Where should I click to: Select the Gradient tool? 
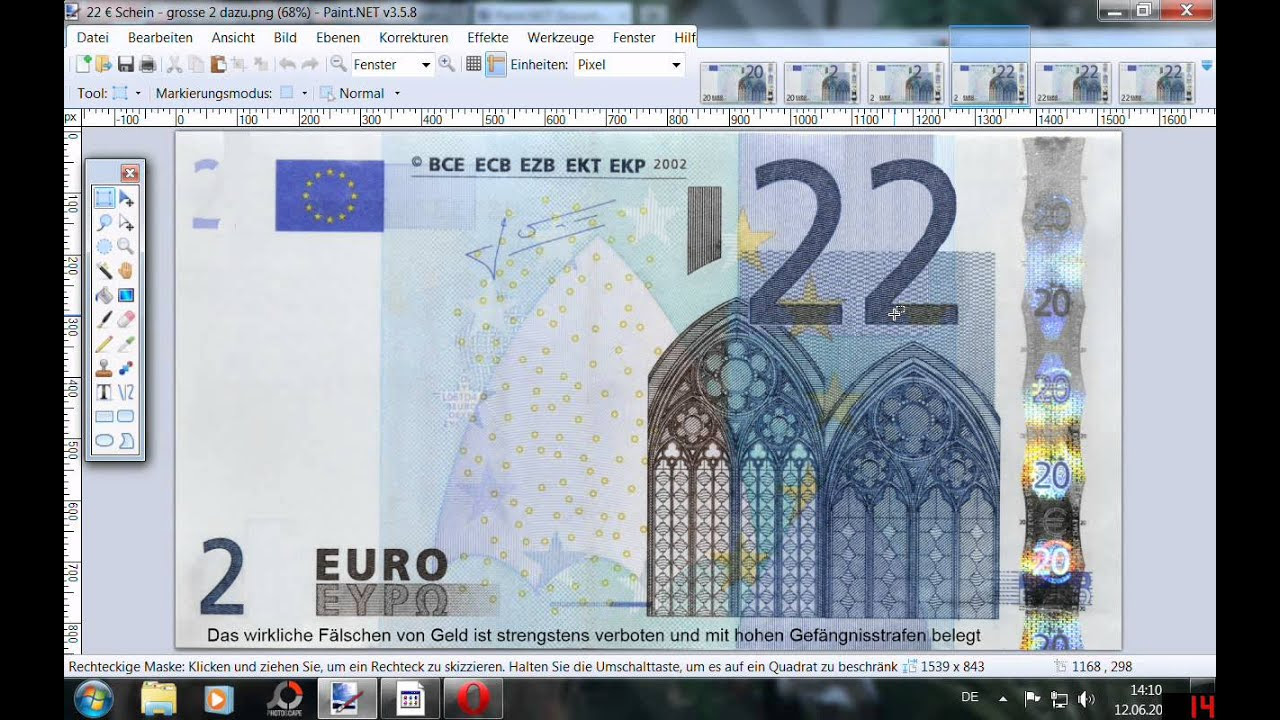126,295
